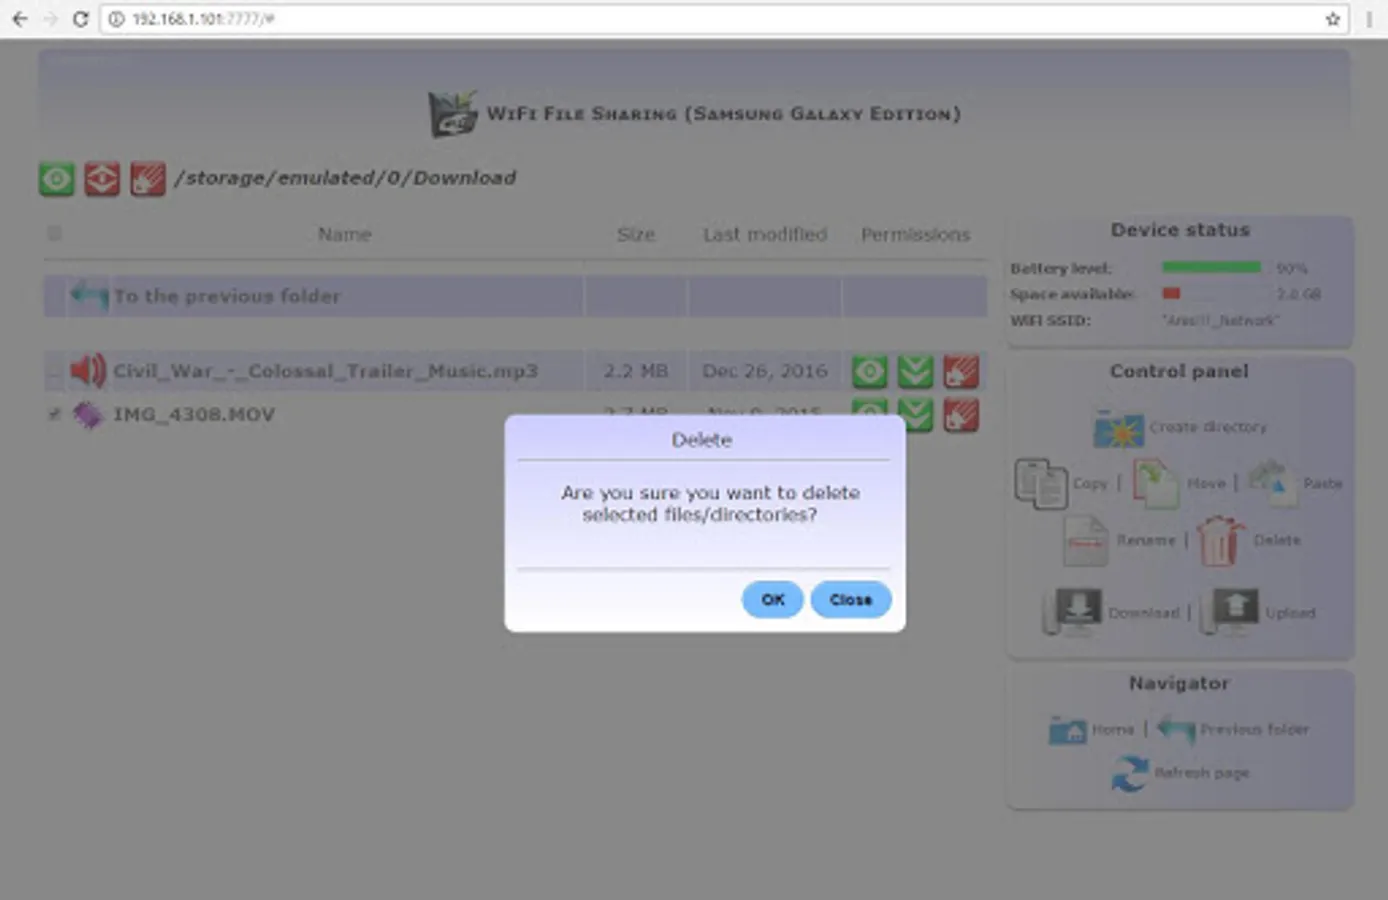Click the green Battery level bar

coord(1211,267)
